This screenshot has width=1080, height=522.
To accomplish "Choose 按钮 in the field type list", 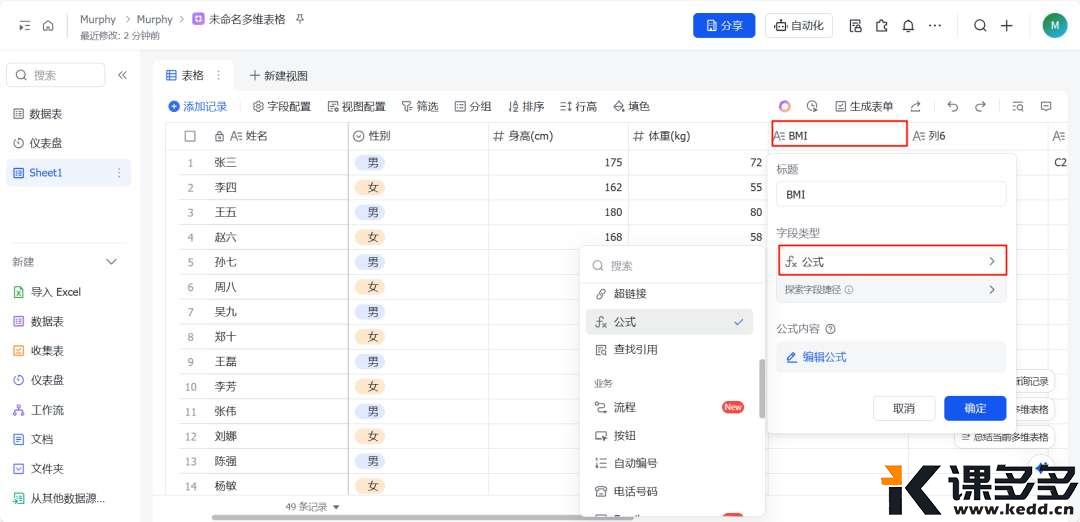I will (x=669, y=436).
